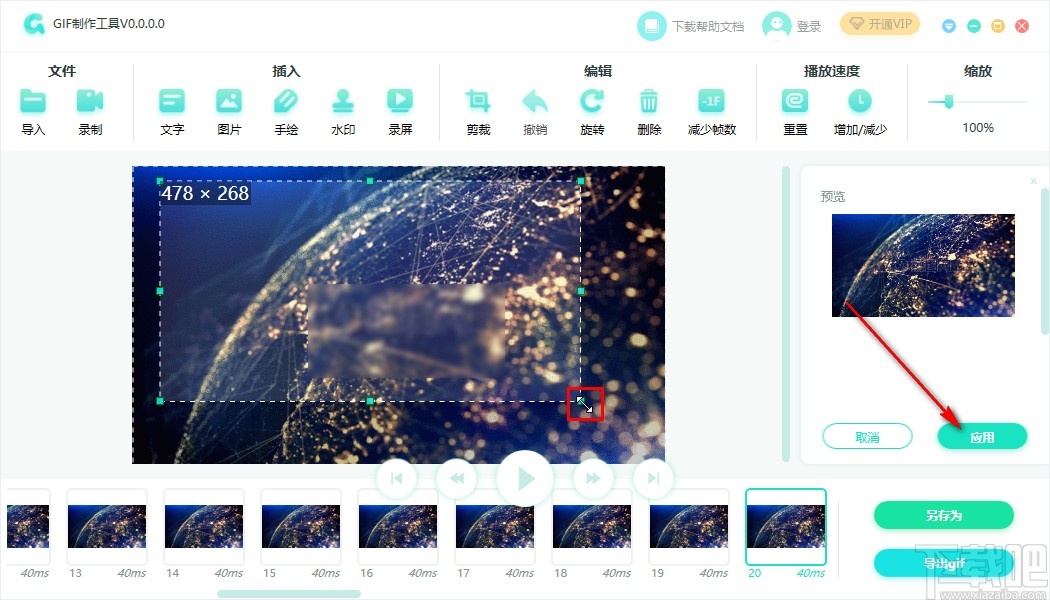Insert a picture with the 图片 icon
Screen dimensions: 1050x600
229,101
